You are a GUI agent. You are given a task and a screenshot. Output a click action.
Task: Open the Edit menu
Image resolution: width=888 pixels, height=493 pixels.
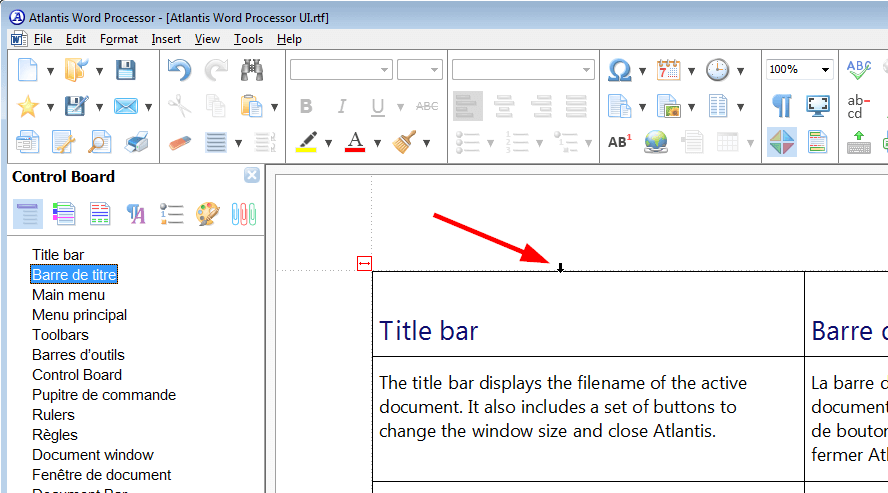point(76,39)
